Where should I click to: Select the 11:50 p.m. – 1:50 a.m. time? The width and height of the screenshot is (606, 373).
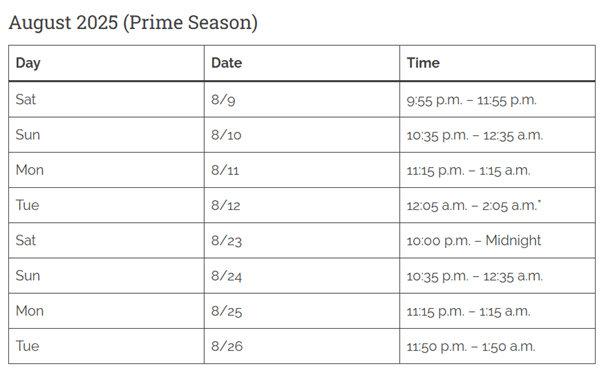pos(471,346)
